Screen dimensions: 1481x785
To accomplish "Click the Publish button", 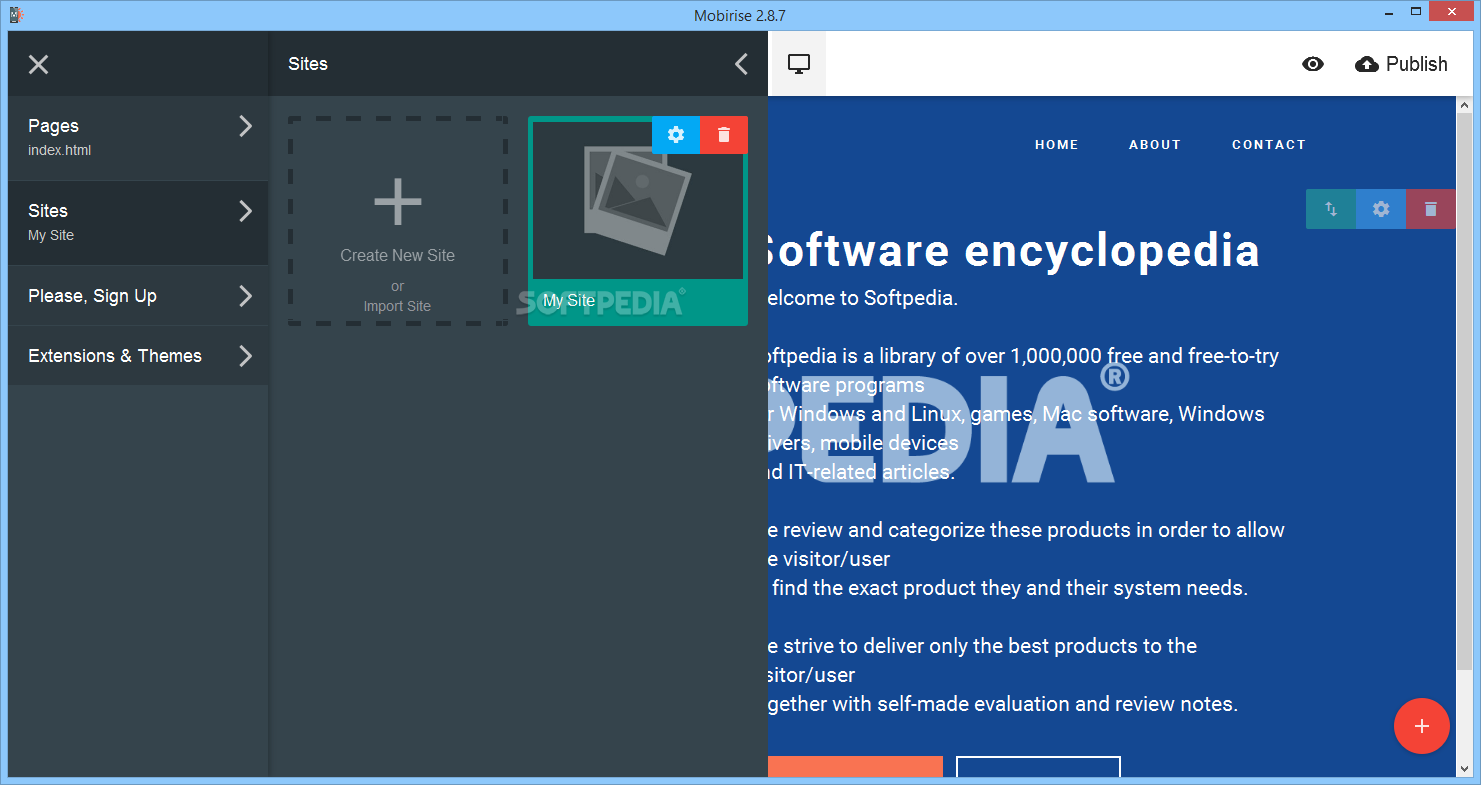I will (1401, 64).
